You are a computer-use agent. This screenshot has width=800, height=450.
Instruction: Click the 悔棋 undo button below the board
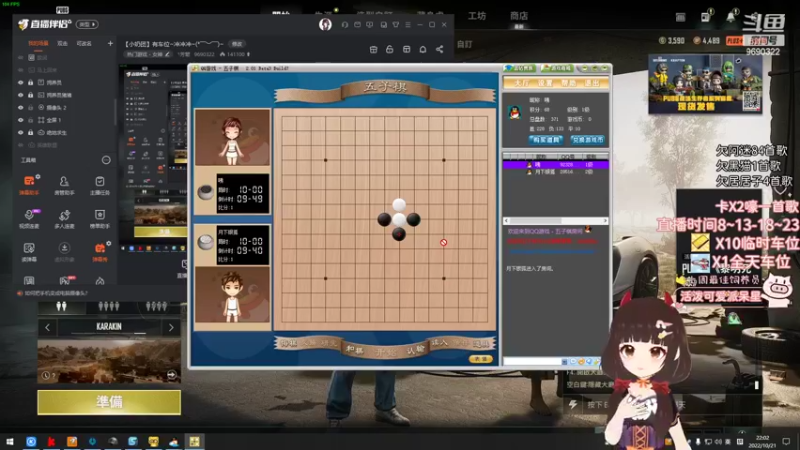coord(289,343)
